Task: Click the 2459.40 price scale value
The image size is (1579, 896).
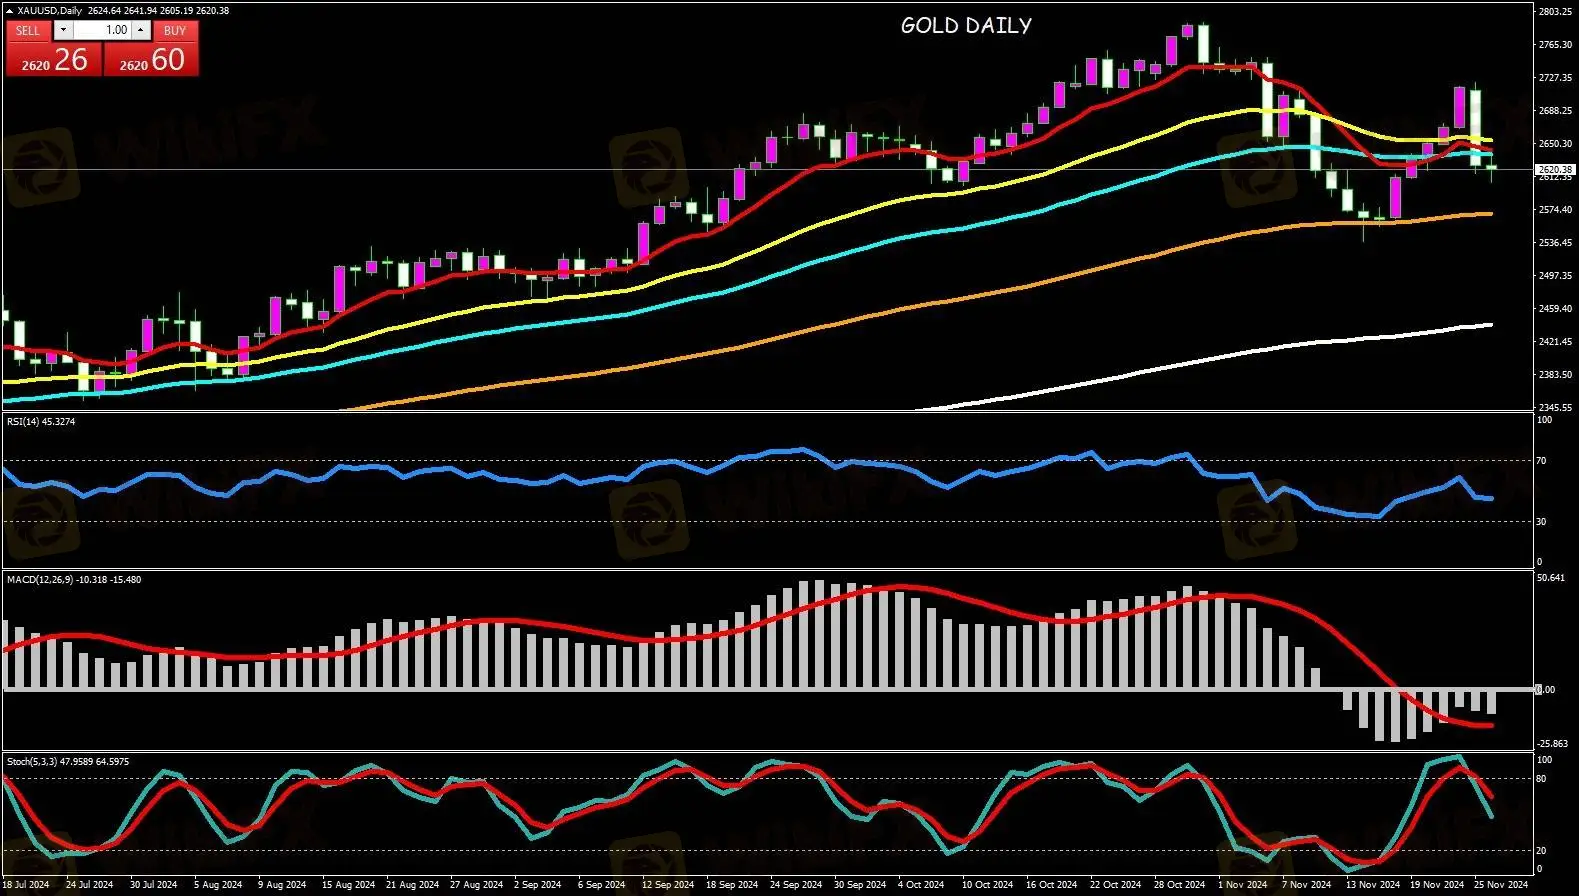Action: tap(1556, 309)
